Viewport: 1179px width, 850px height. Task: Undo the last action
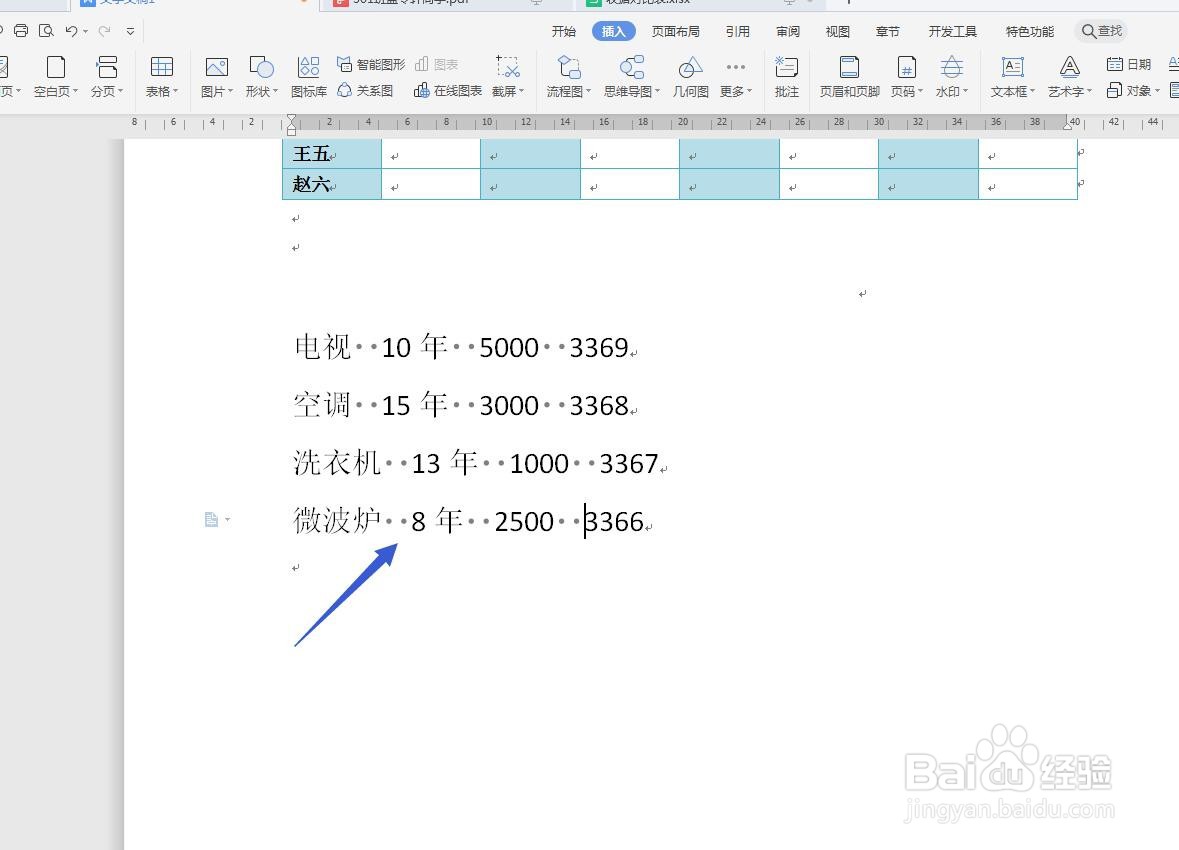(x=71, y=31)
